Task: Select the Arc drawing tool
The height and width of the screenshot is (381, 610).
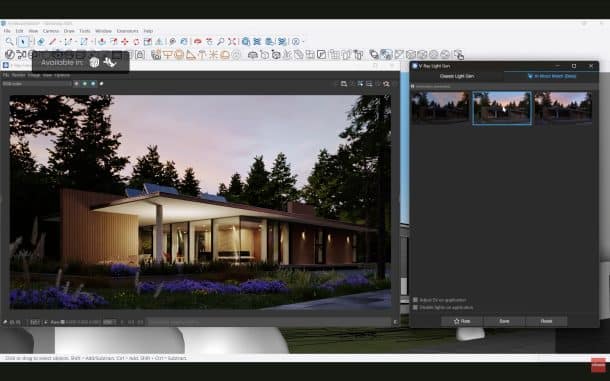Action: click(68, 41)
